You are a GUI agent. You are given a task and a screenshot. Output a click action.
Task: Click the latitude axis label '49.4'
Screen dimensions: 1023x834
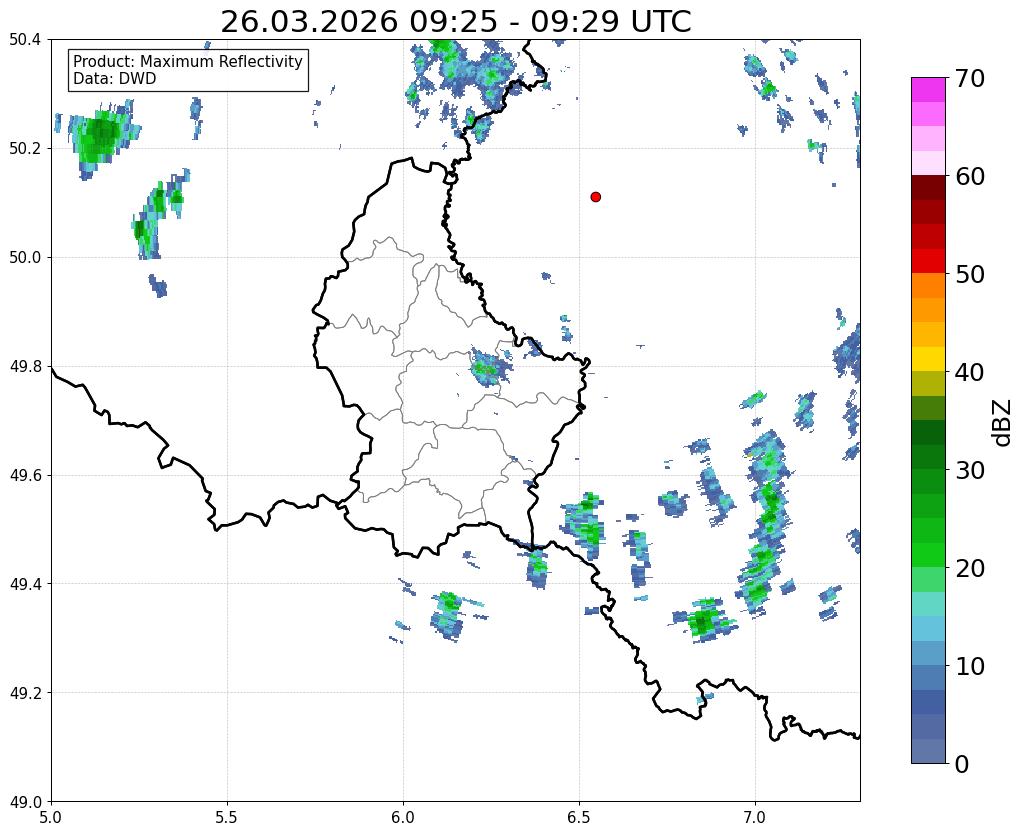point(25,584)
